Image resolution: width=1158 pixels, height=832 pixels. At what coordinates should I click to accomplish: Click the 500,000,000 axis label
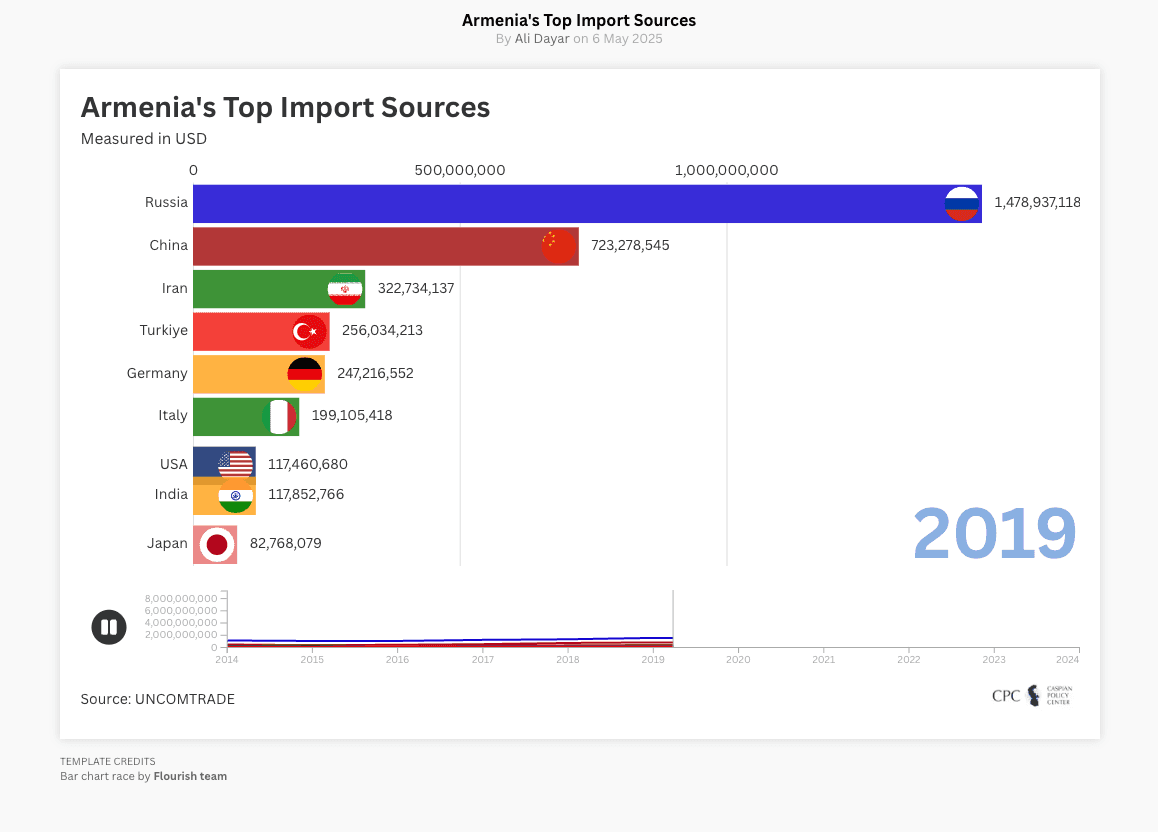tap(459, 170)
